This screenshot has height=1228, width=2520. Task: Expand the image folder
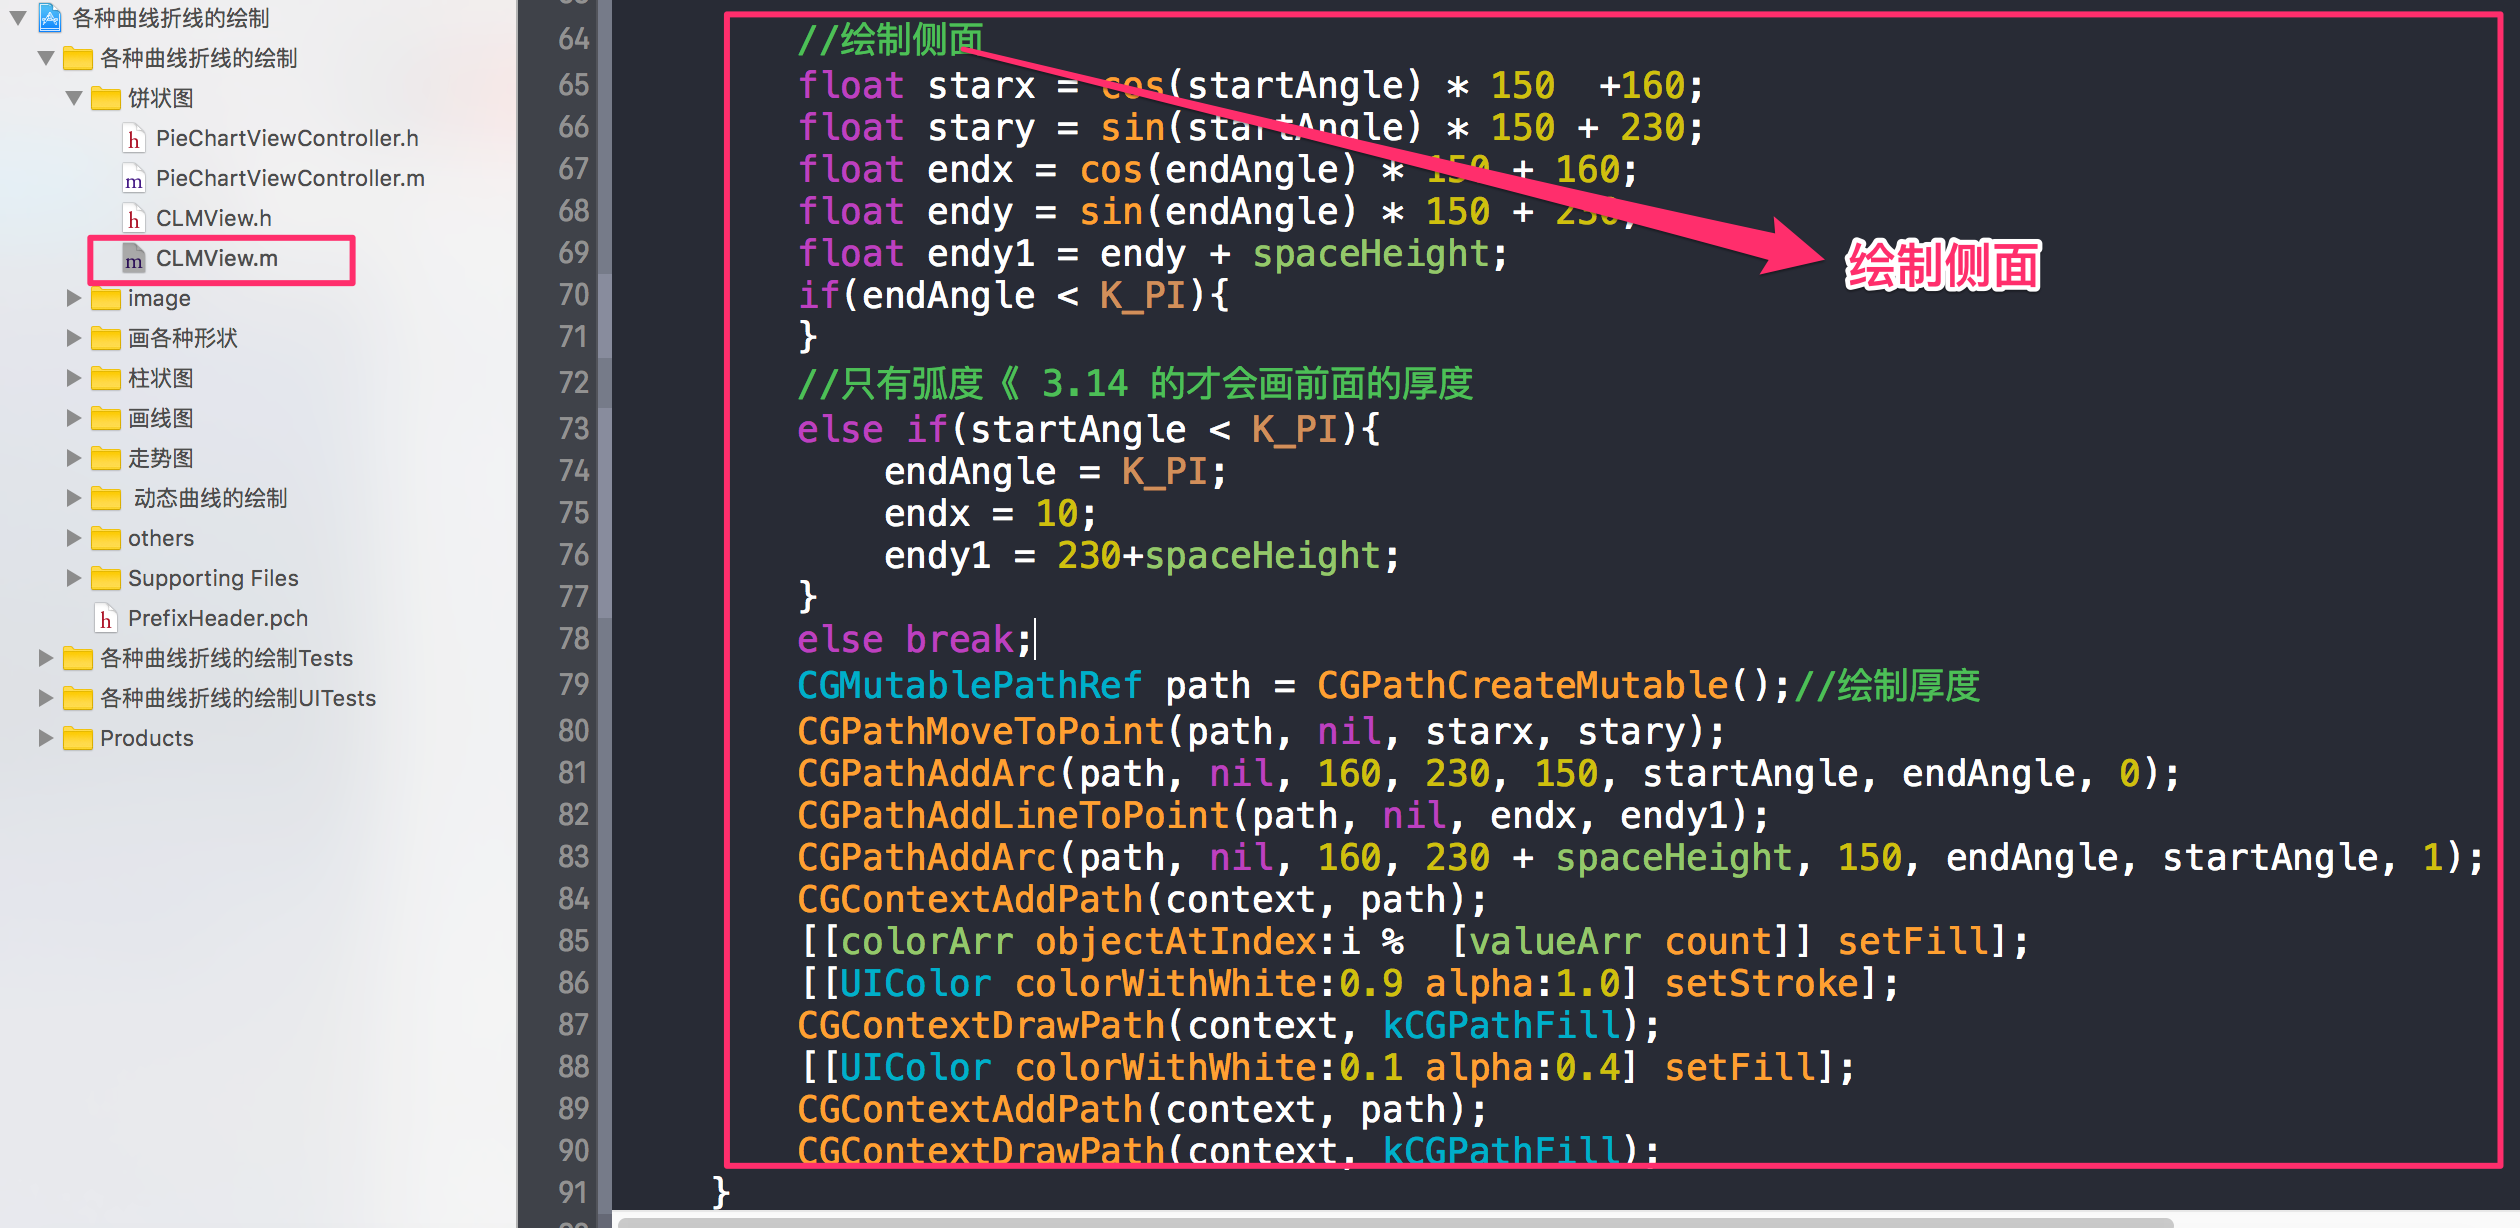point(74,298)
